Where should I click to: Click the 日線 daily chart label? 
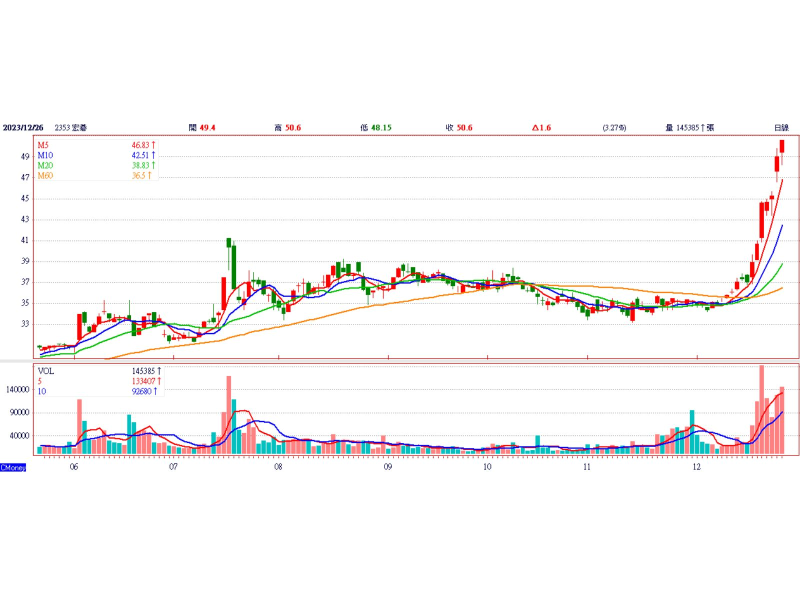coord(781,128)
